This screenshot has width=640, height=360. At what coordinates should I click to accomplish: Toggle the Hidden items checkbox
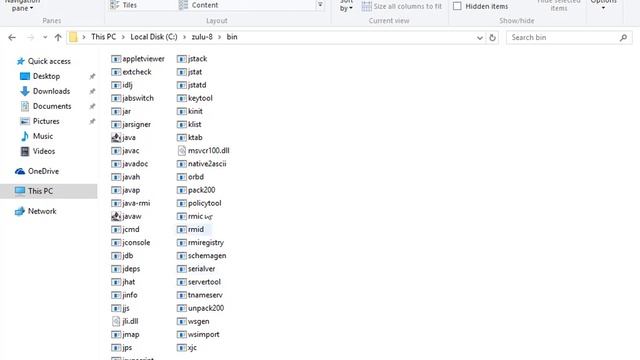coord(457,6)
